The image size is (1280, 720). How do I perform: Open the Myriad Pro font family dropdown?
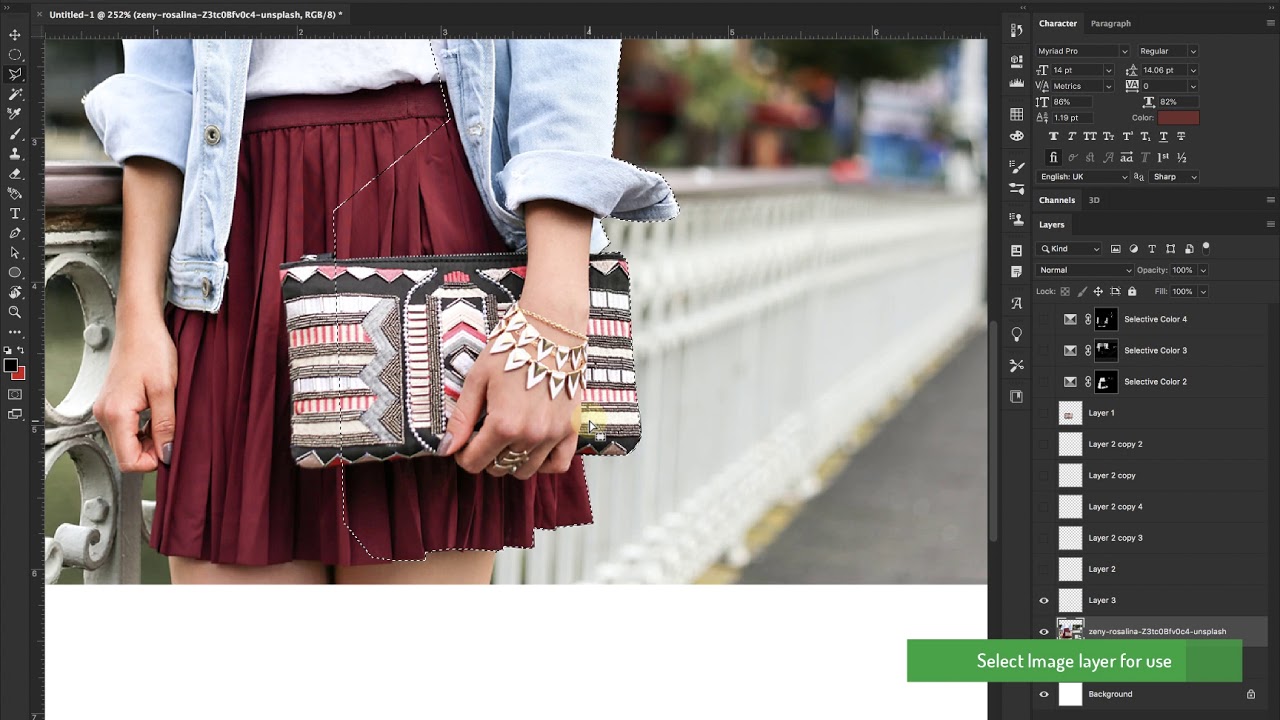1083,51
